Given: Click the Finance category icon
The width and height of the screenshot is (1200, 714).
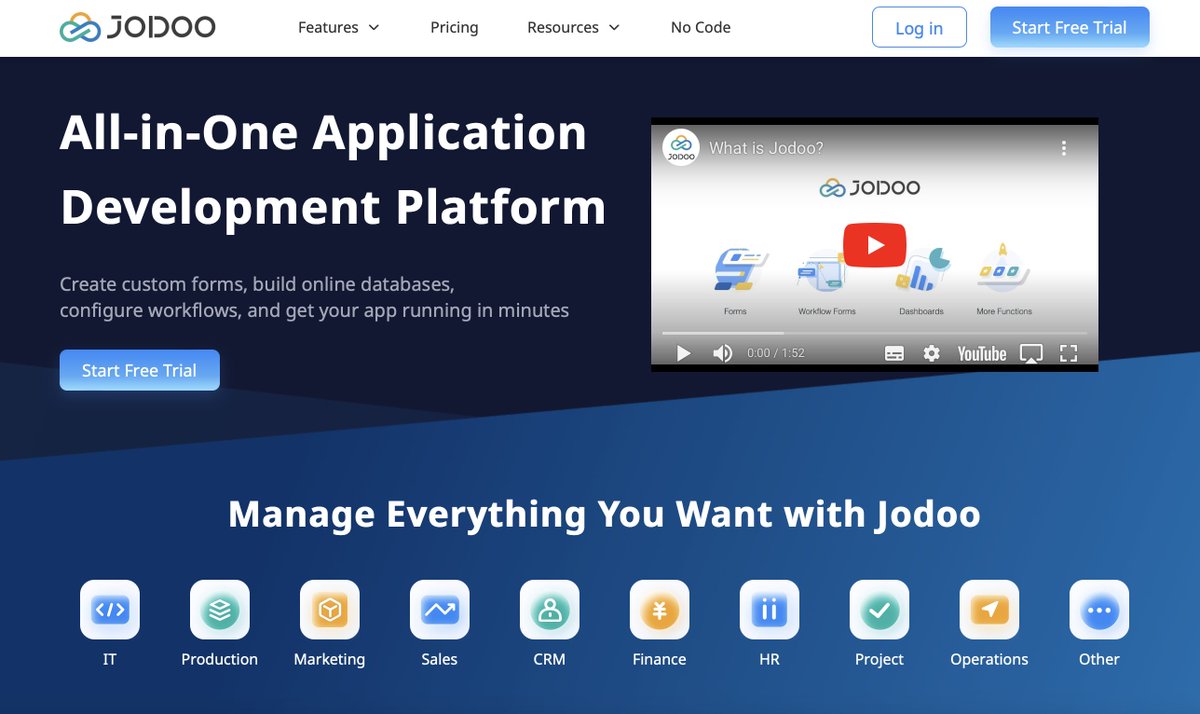Looking at the screenshot, I should click(x=660, y=609).
